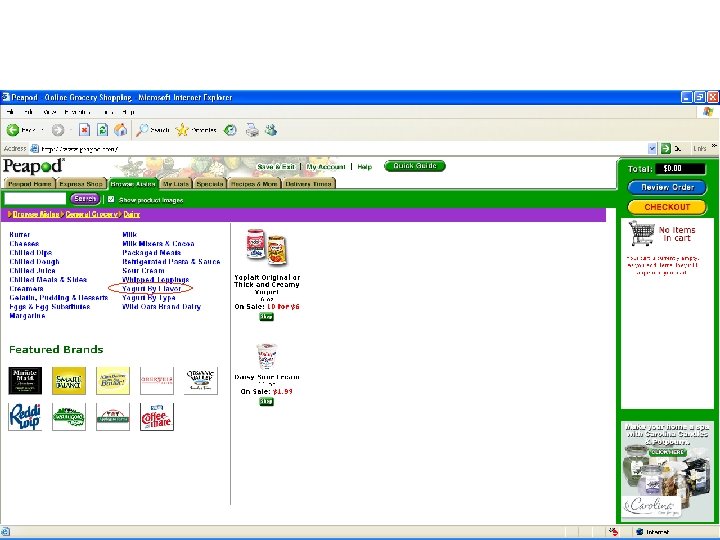720x540 pixels.
Task: Open the Carolina Candles advertisement banner
Action: coord(667,471)
